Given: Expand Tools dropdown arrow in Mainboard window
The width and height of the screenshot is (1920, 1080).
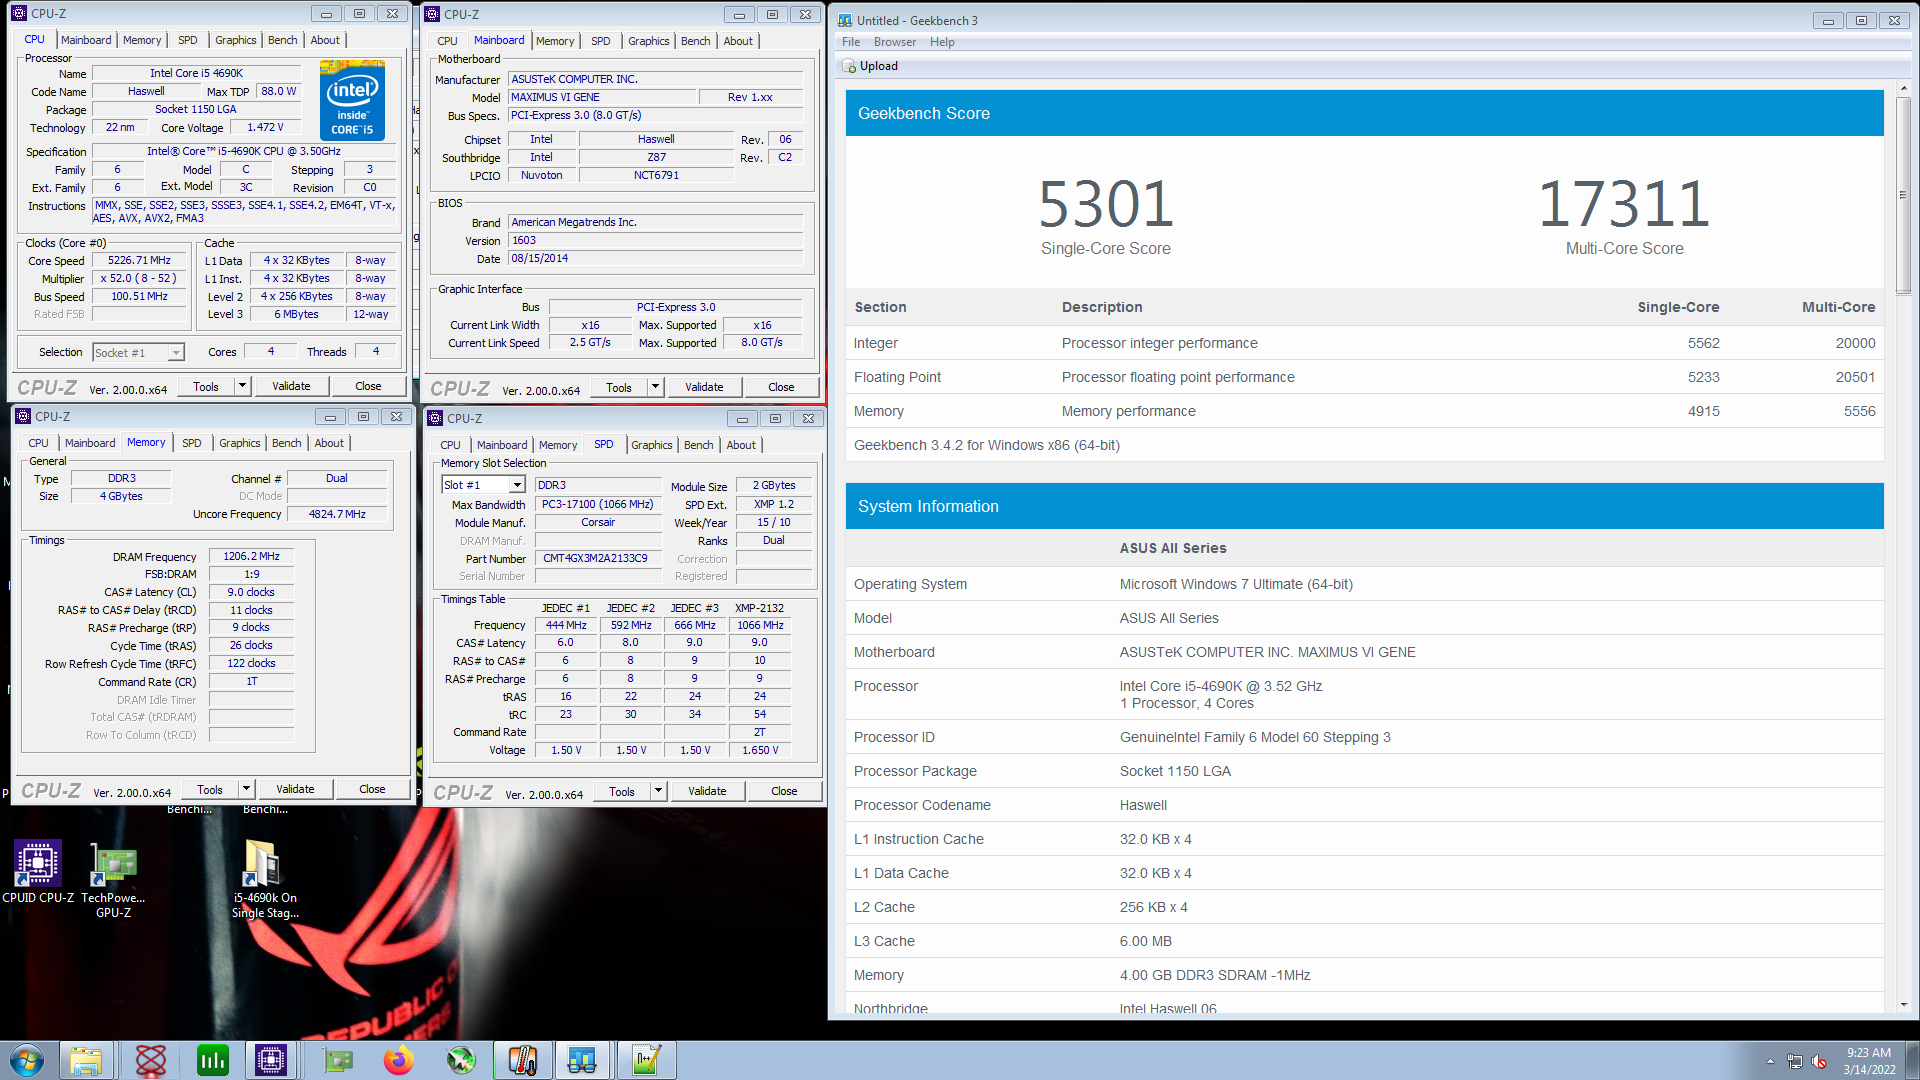Looking at the screenshot, I should pyautogui.click(x=655, y=387).
